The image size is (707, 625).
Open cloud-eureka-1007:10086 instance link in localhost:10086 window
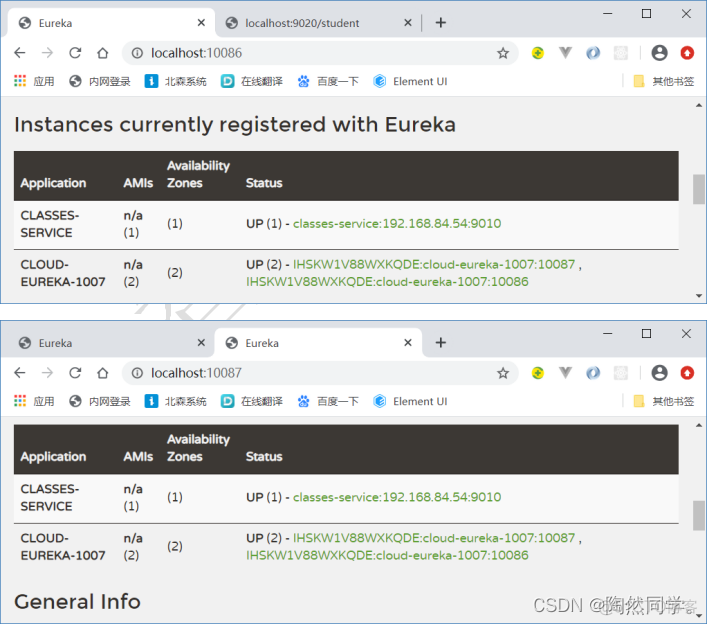click(387, 282)
